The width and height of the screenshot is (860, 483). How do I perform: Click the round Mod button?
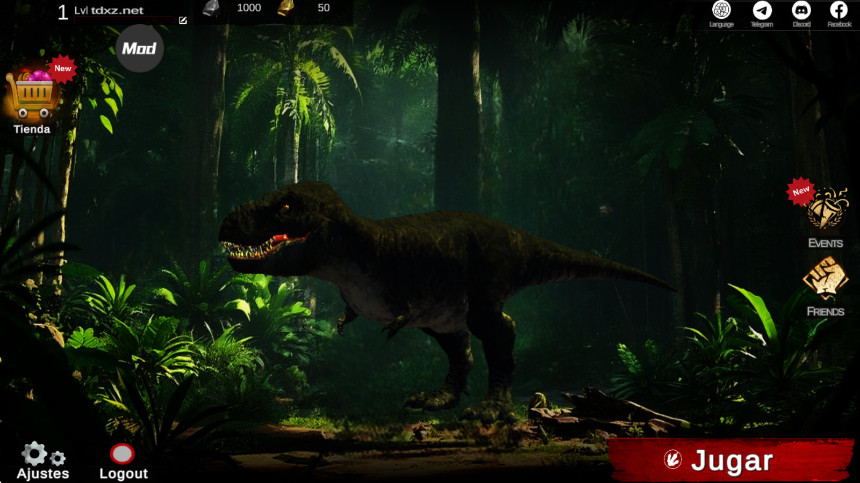point(139,48)
